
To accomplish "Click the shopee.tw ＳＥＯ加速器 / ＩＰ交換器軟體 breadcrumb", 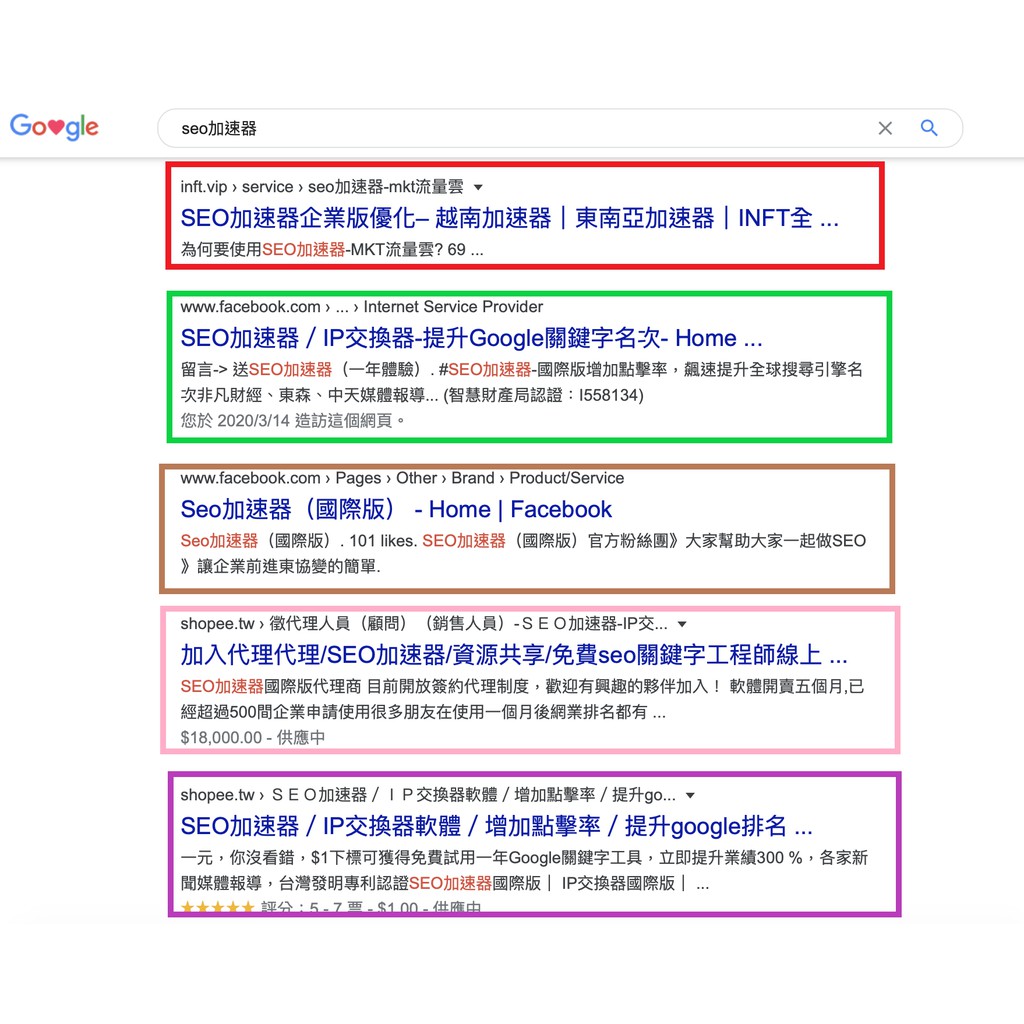I will [x=427, y=796].
